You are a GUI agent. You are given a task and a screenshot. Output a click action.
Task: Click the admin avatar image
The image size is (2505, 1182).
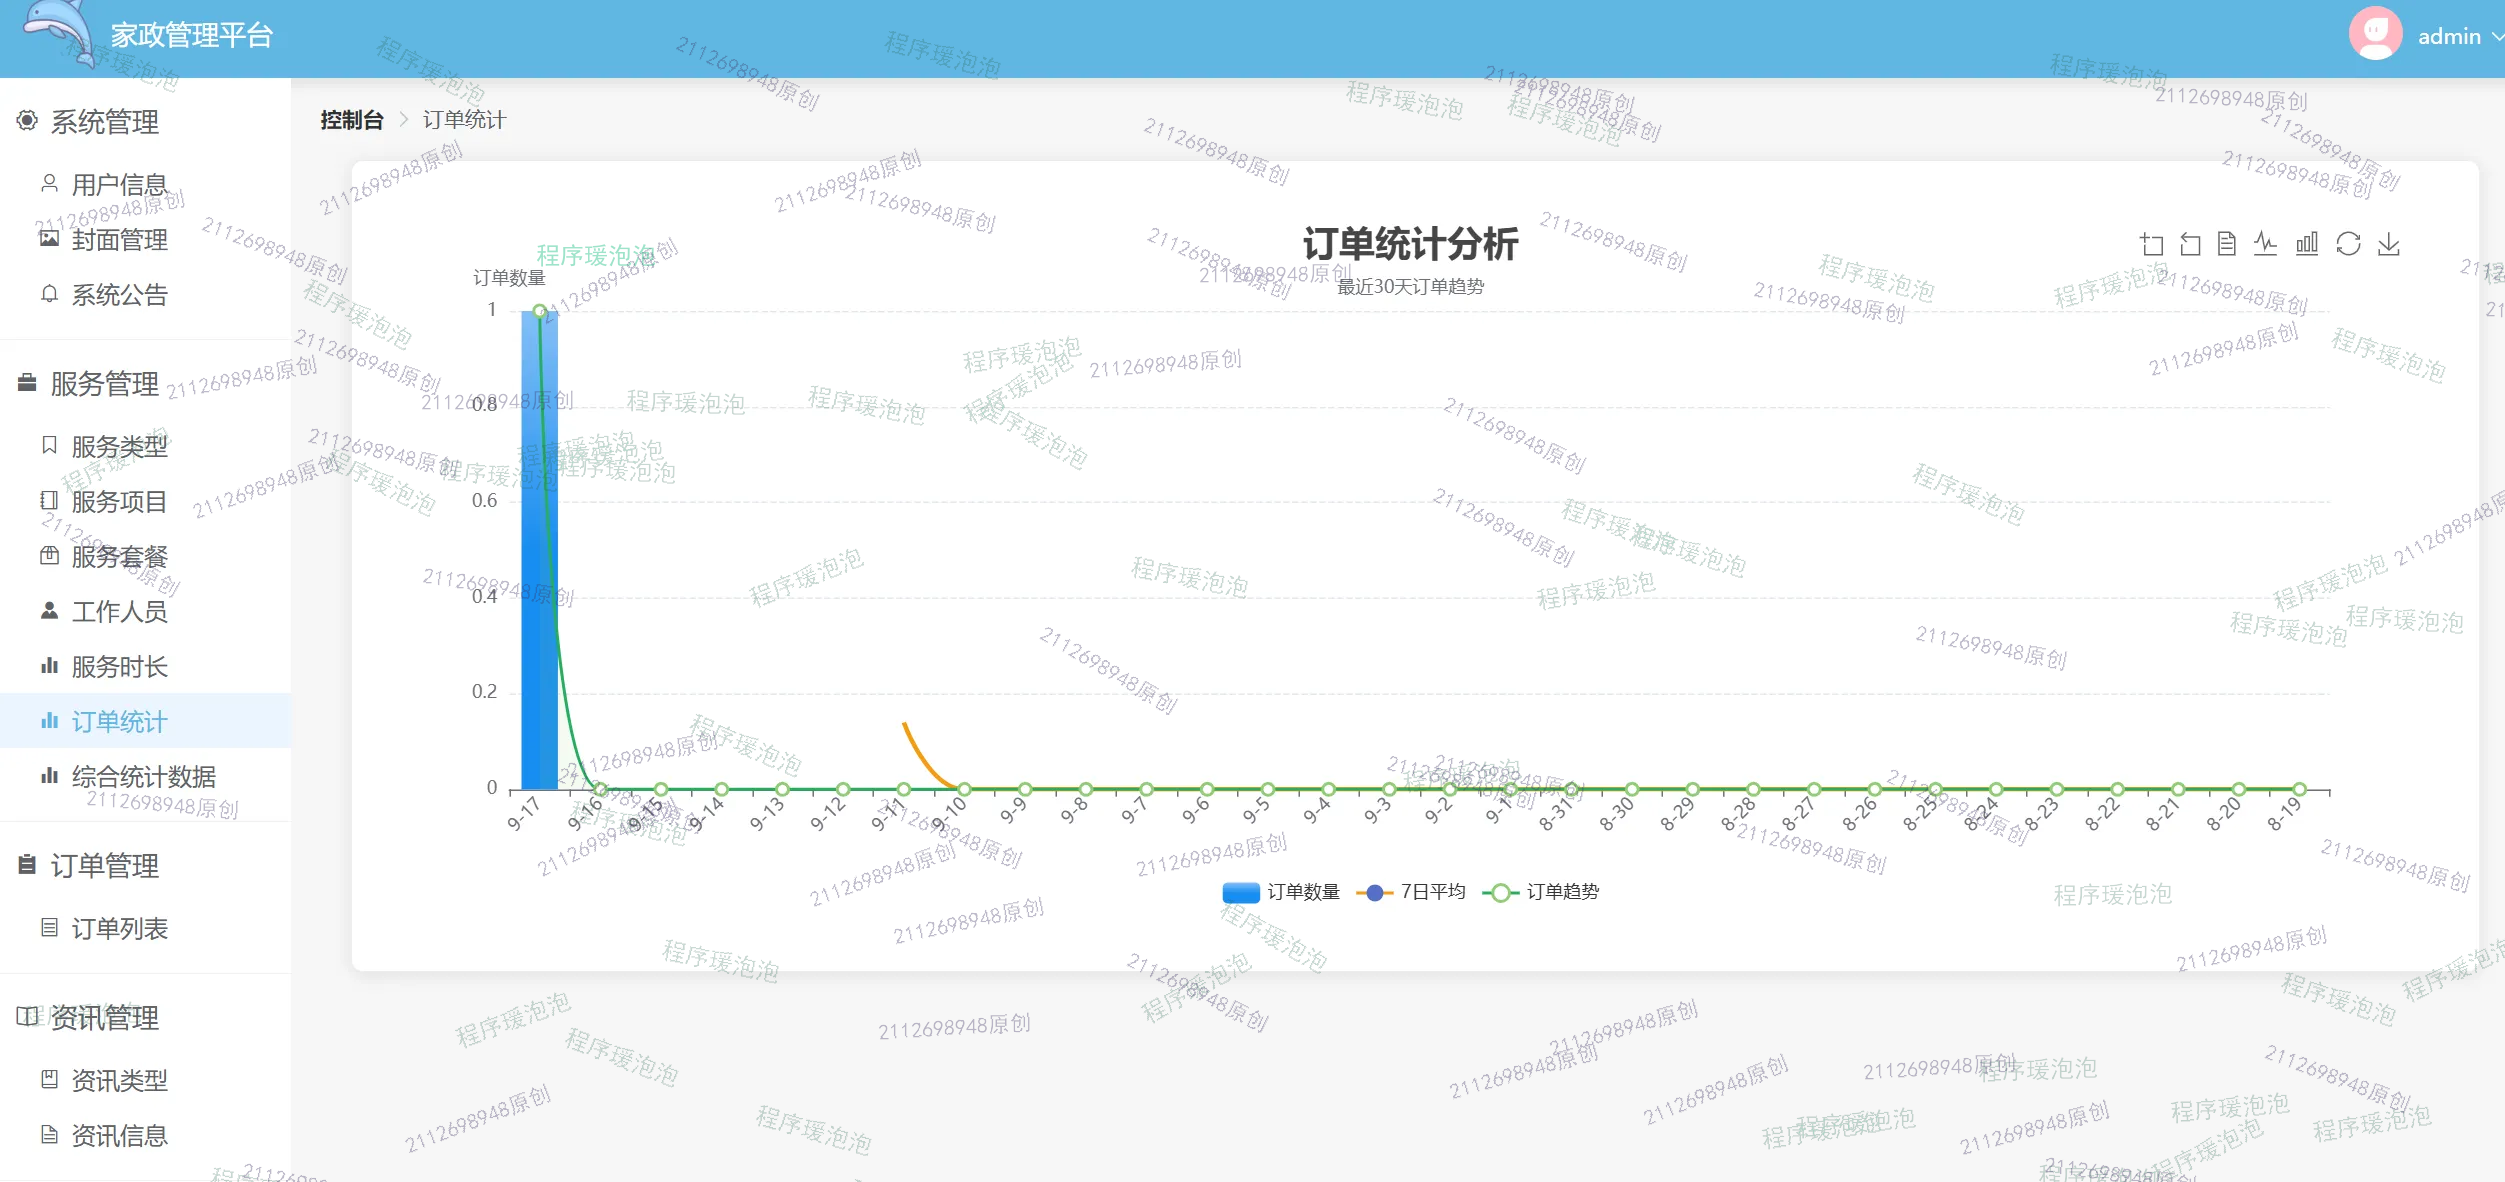pos(2375,34)
